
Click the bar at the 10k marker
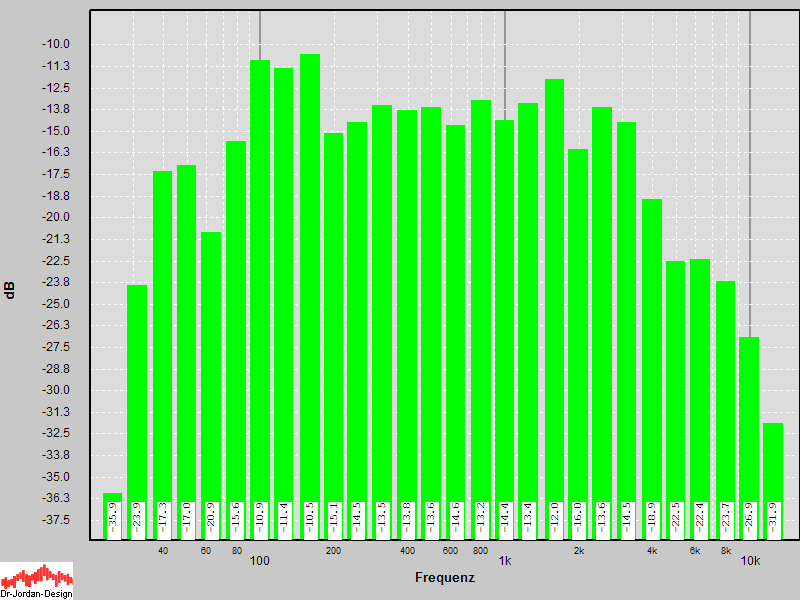[749, 420]
